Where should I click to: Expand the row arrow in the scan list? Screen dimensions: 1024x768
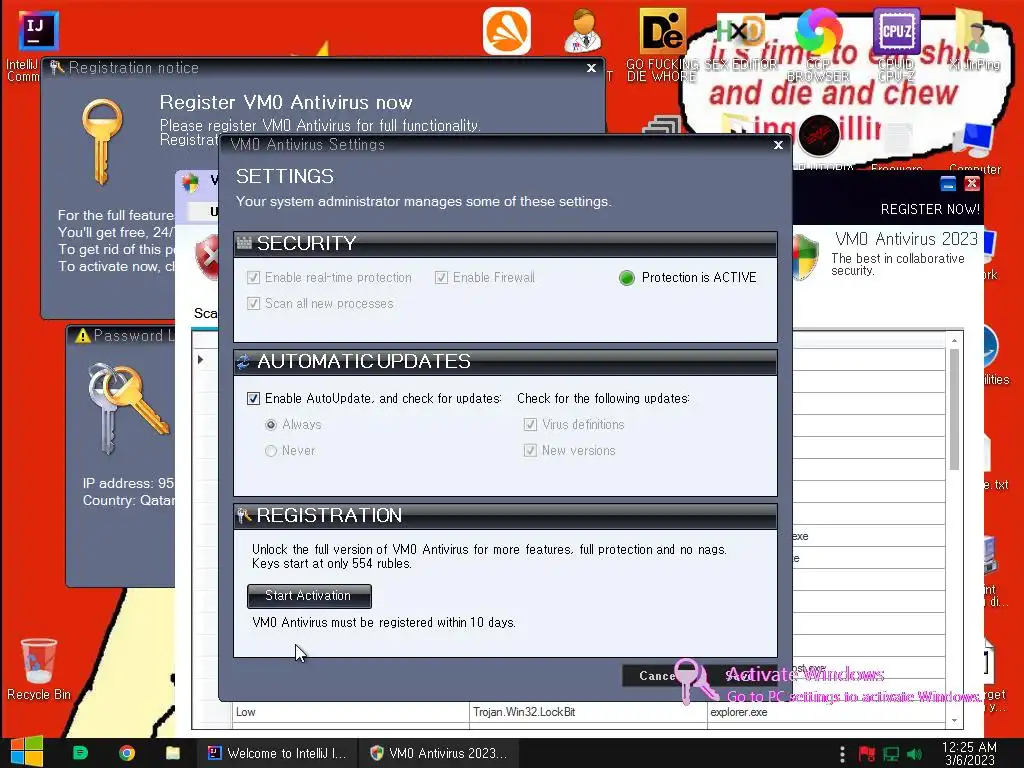[200, 360]
